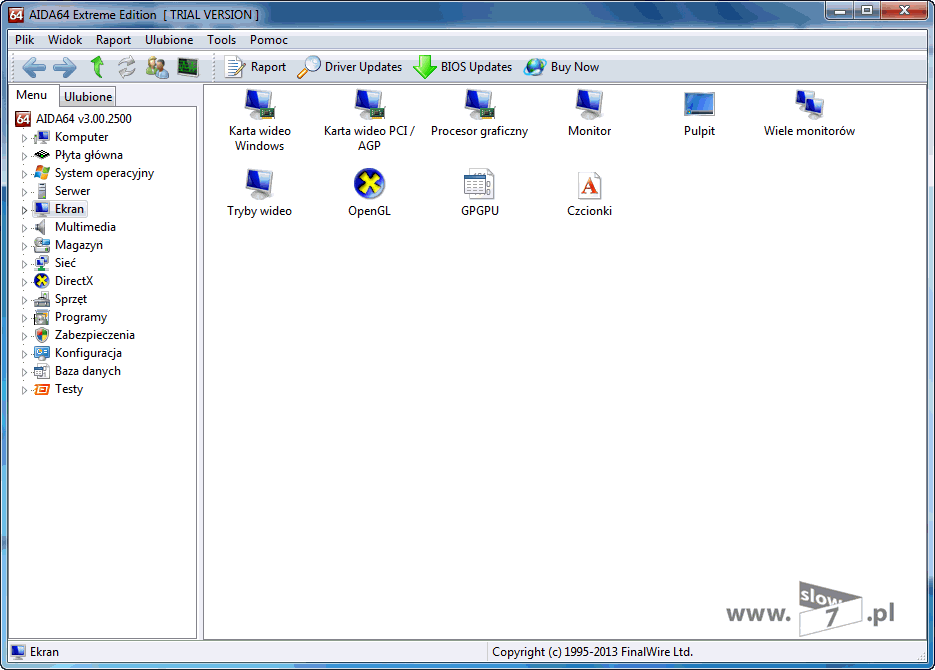This screenshot has width=935, height=670.
Task: Select System operacyjny in the tree
Action: click(x=104, y=173)
